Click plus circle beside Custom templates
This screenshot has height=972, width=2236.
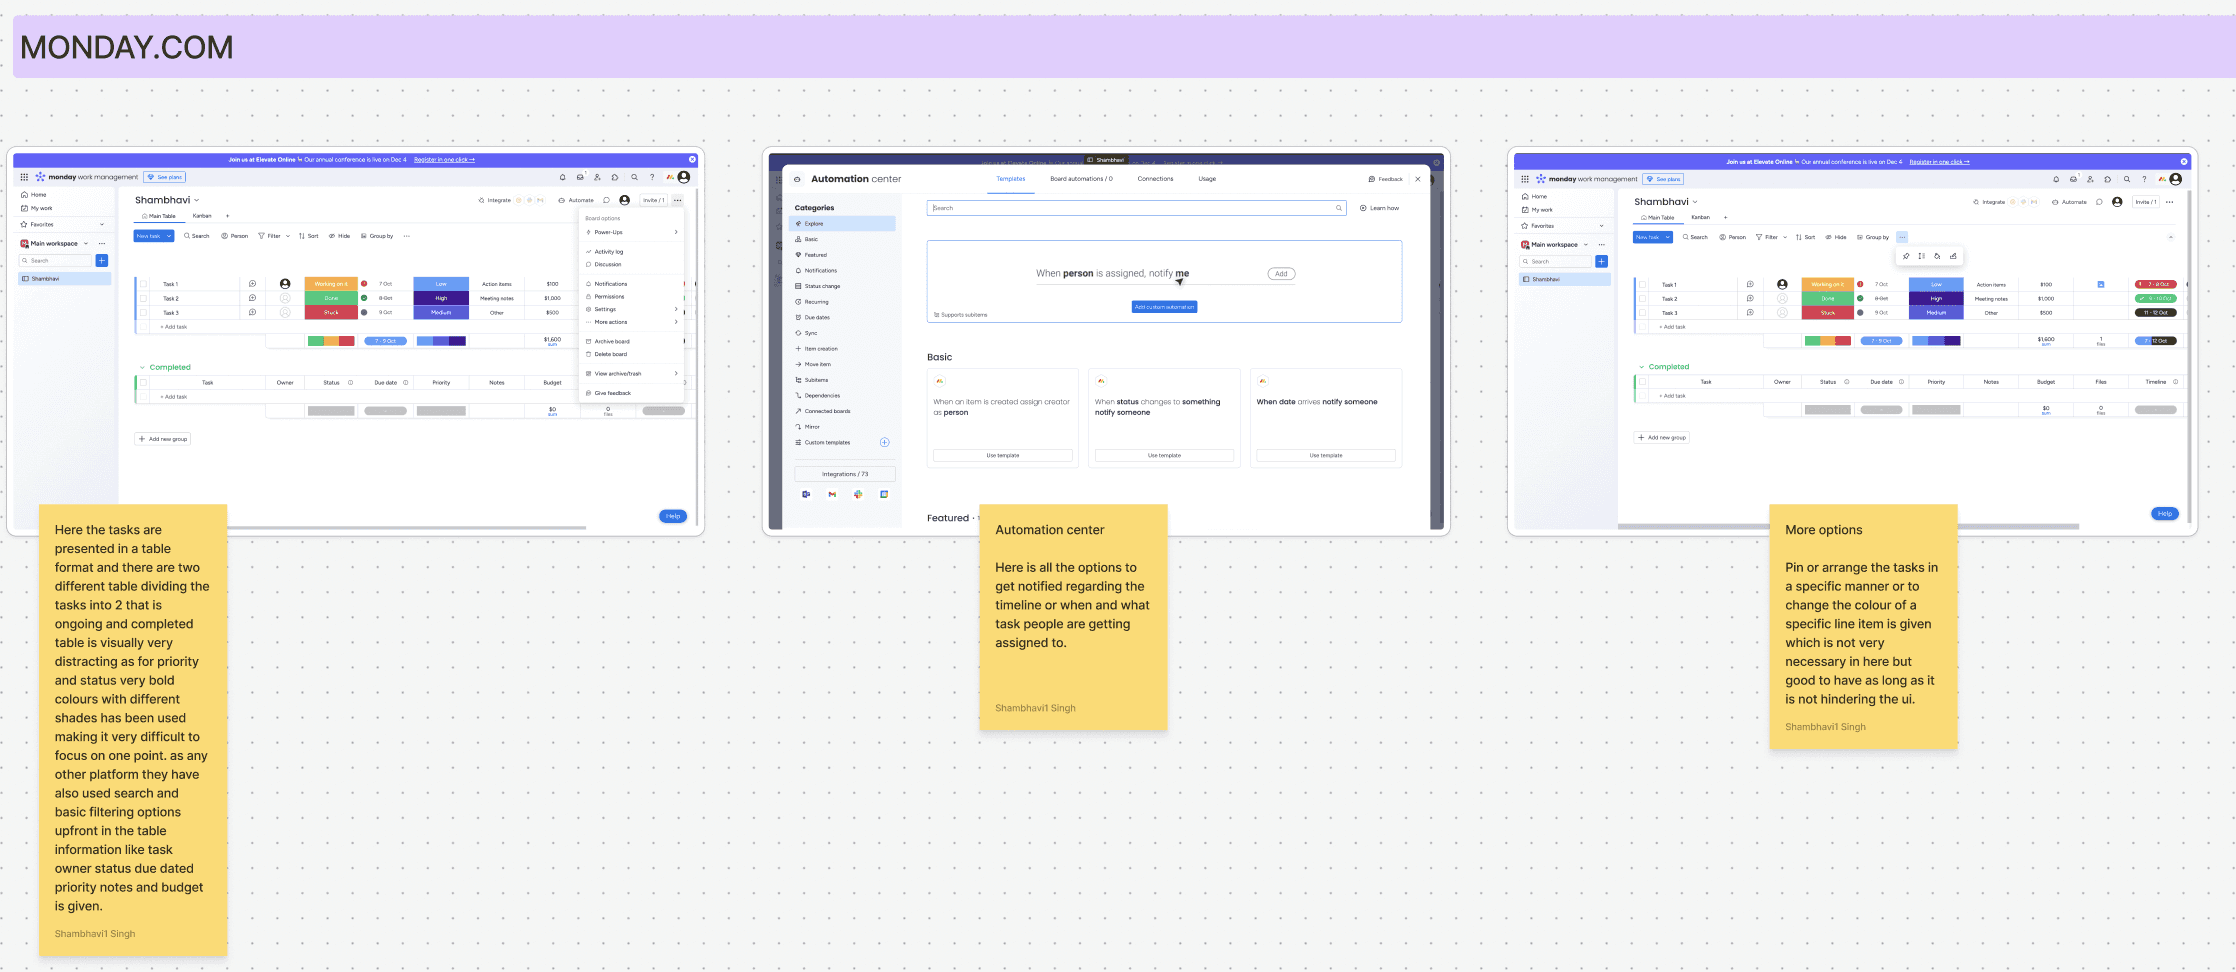884,442
